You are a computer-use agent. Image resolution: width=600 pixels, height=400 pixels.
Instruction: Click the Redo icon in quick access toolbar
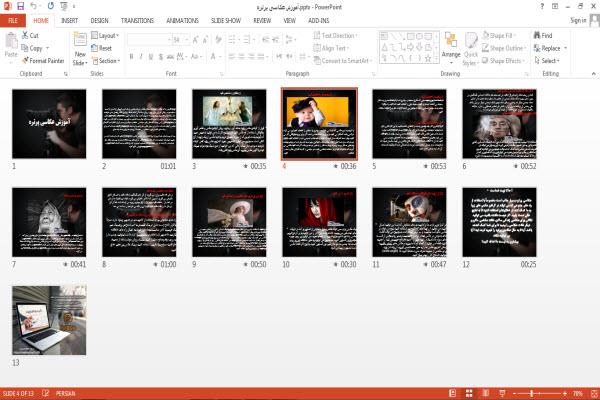(x=51, y=6)
